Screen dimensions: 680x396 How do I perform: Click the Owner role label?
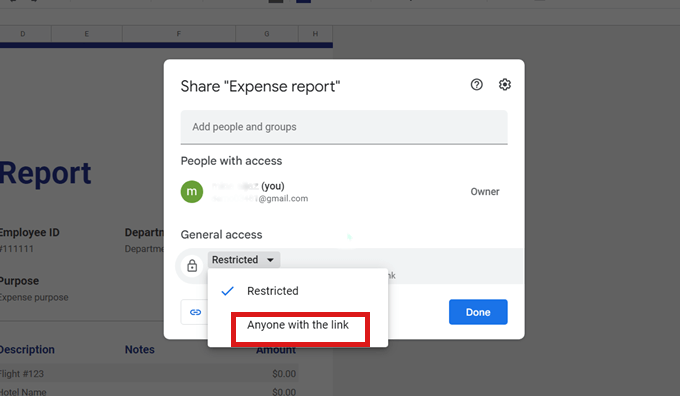click(x=485, y=192)
